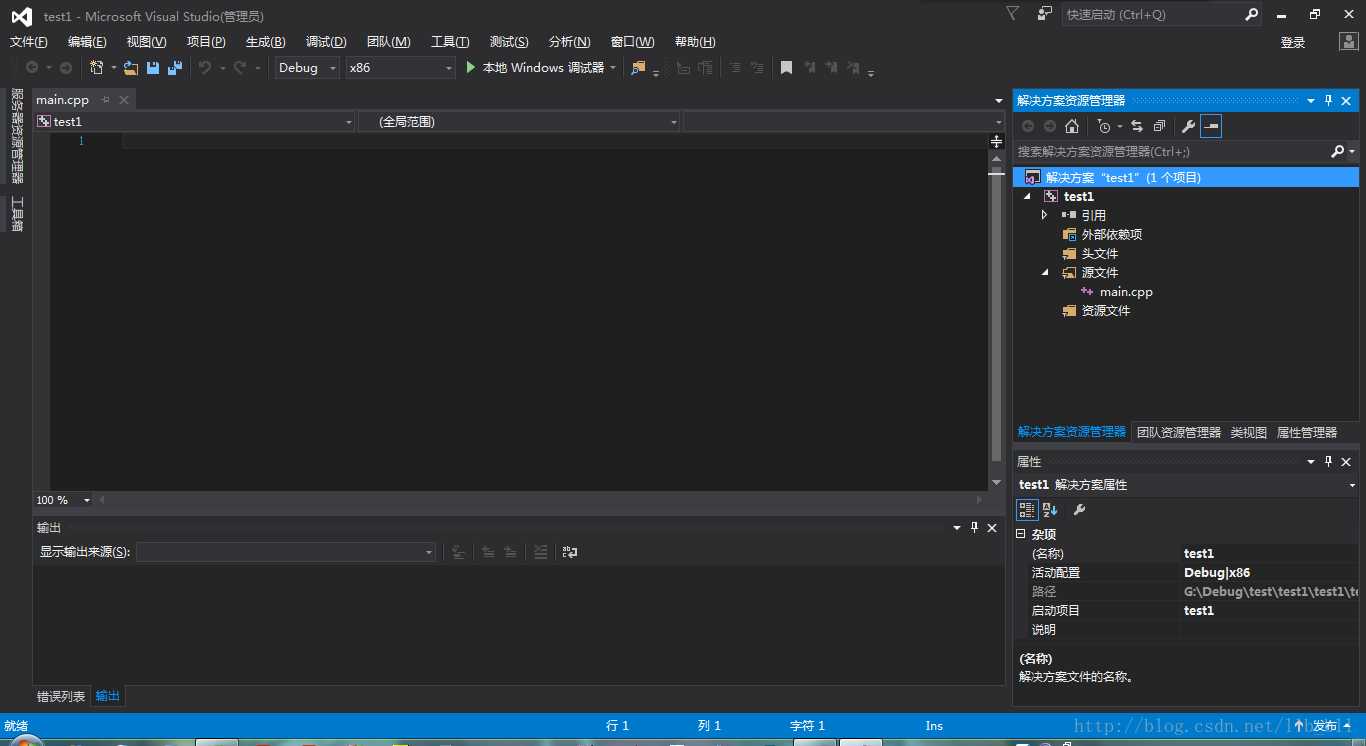Click the Undo arrow in the toolbar
Viewport: 1366px width, 746px height.
pyautogui.click(x=205, y=68)
